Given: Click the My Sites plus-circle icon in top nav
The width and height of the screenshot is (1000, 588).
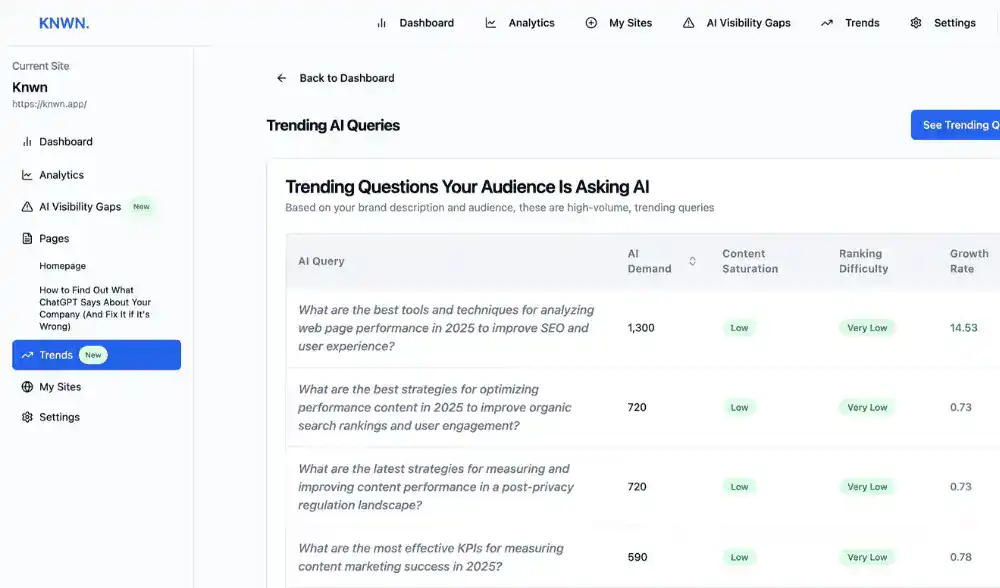Looking at the screenshot, I should tap(591, 23).
